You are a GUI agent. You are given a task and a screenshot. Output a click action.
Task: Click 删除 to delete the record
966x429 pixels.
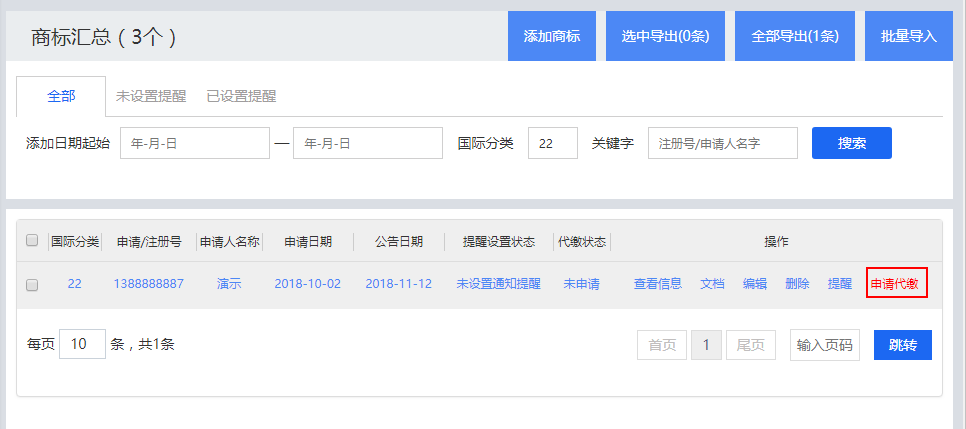pyautogui.click(x=797, y=284)
